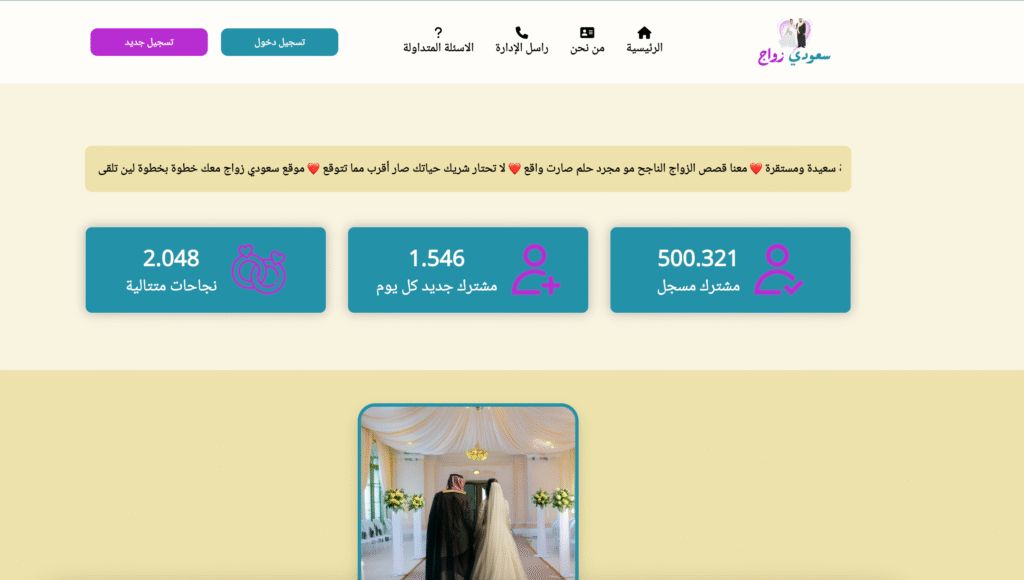Select the 1.546 مشترك جديد كل يوم card

pyautogui.click(x=468, y=270)
